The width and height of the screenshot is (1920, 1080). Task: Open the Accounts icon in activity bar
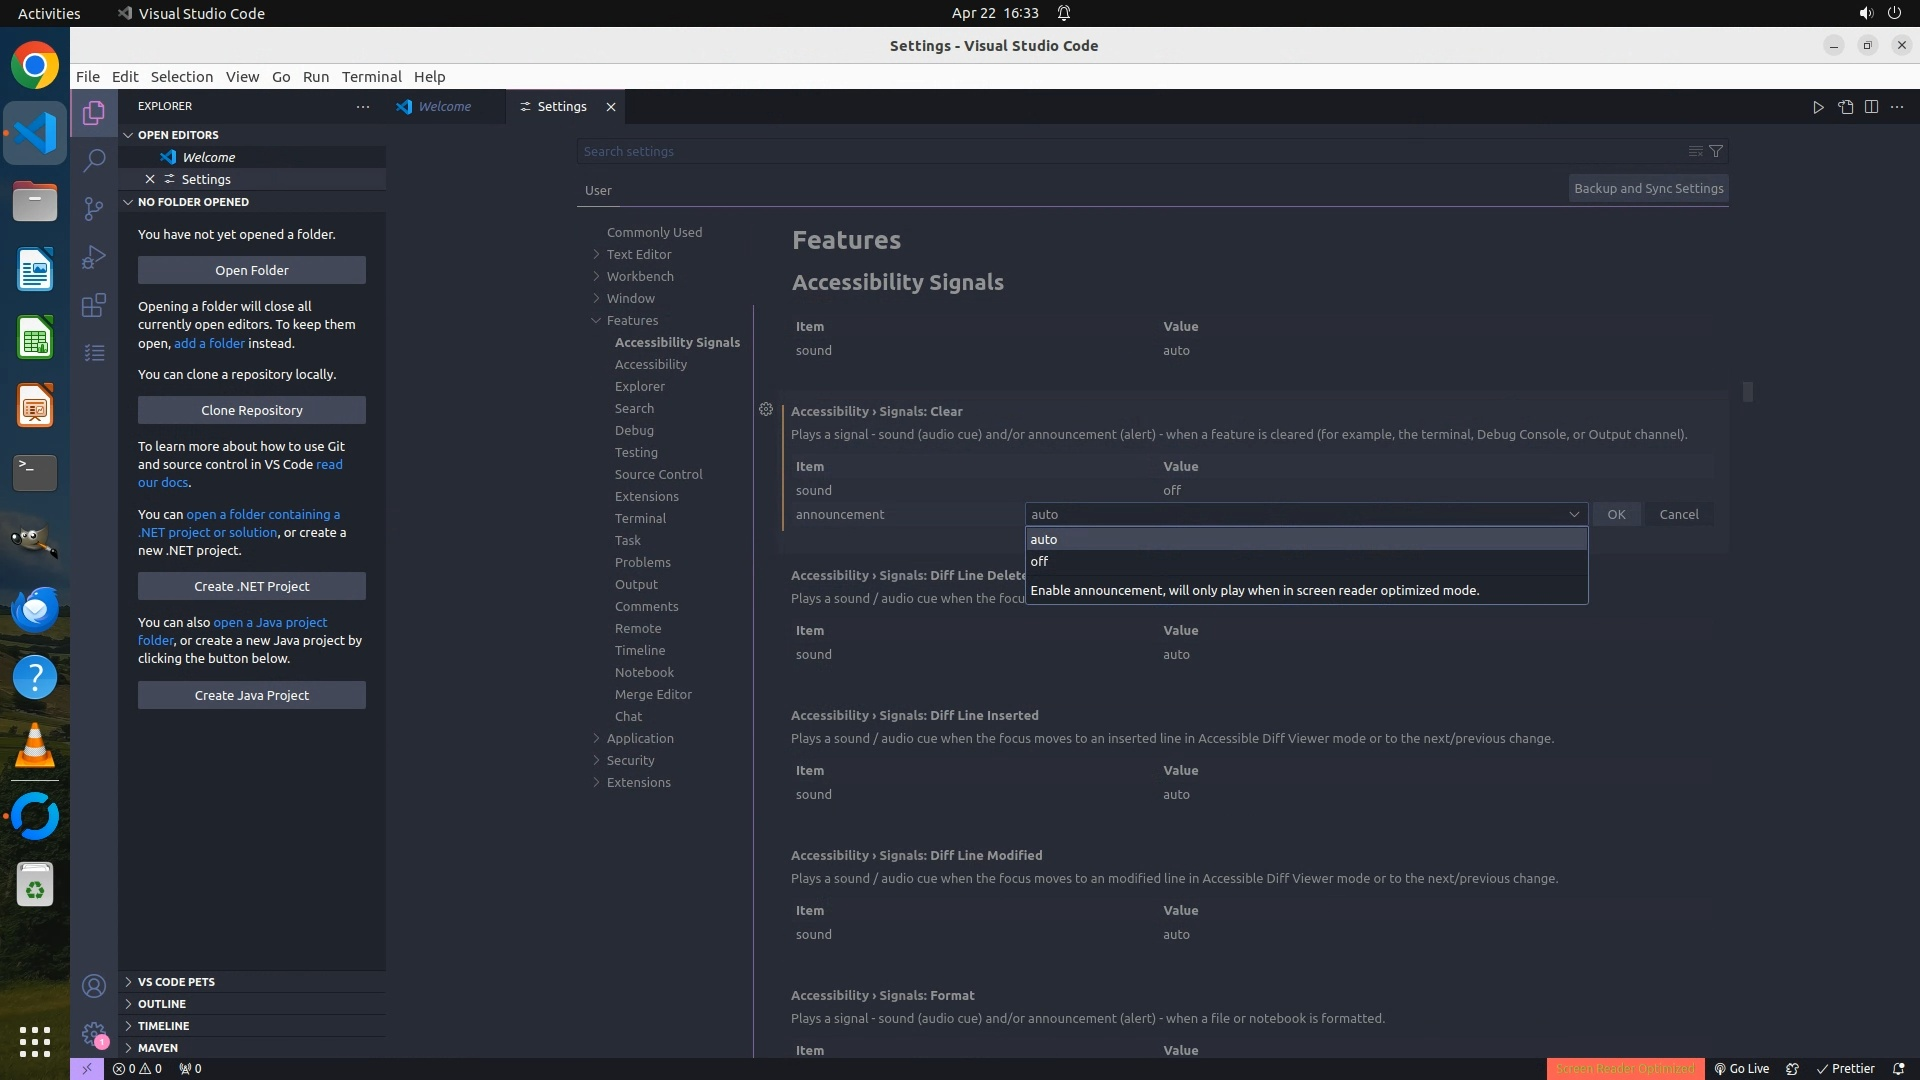point(94,986)
